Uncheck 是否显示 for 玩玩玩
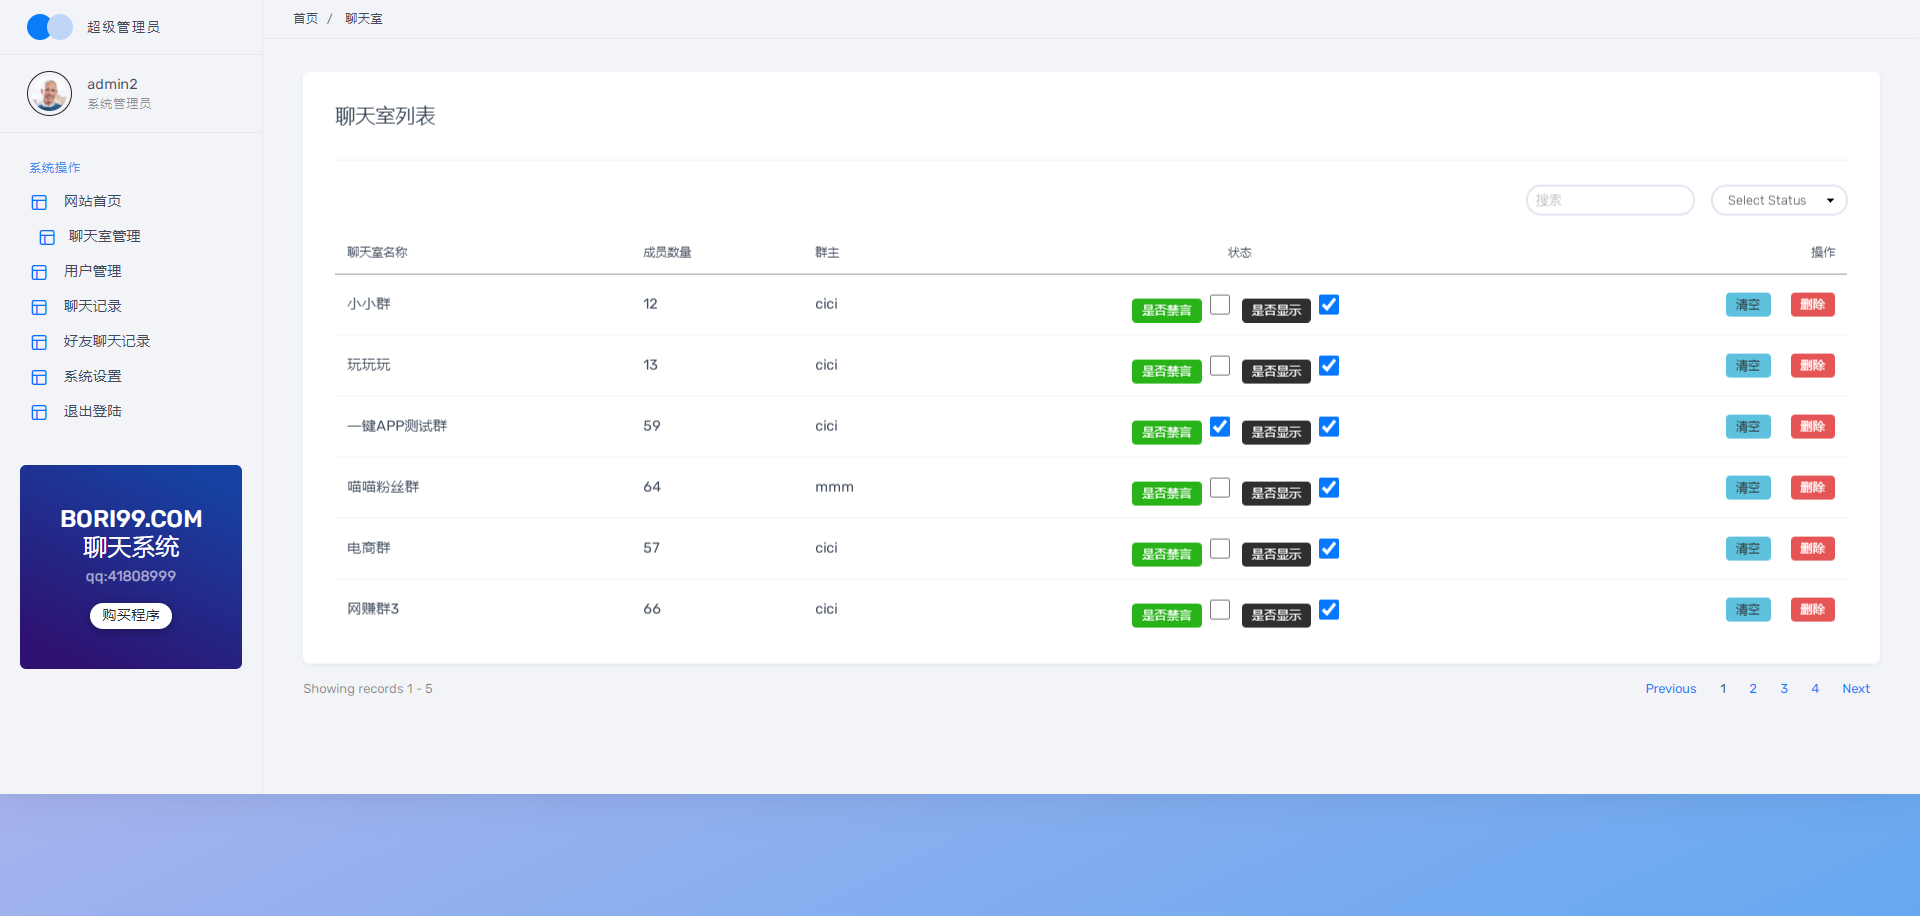This screenshot has width=1920, height=916. [1329, 366]
